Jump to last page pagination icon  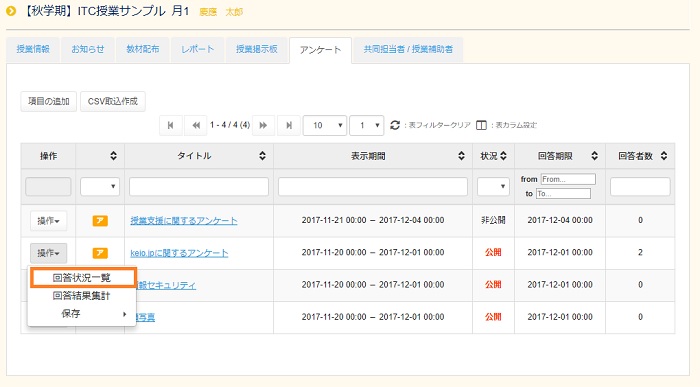point(289,125)
